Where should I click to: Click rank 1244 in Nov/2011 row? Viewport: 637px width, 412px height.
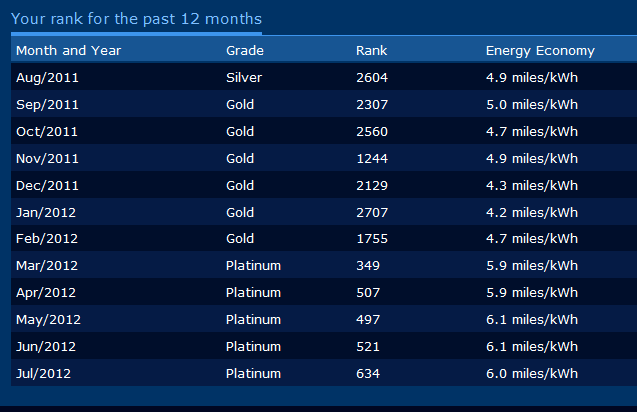pos(372,158)
